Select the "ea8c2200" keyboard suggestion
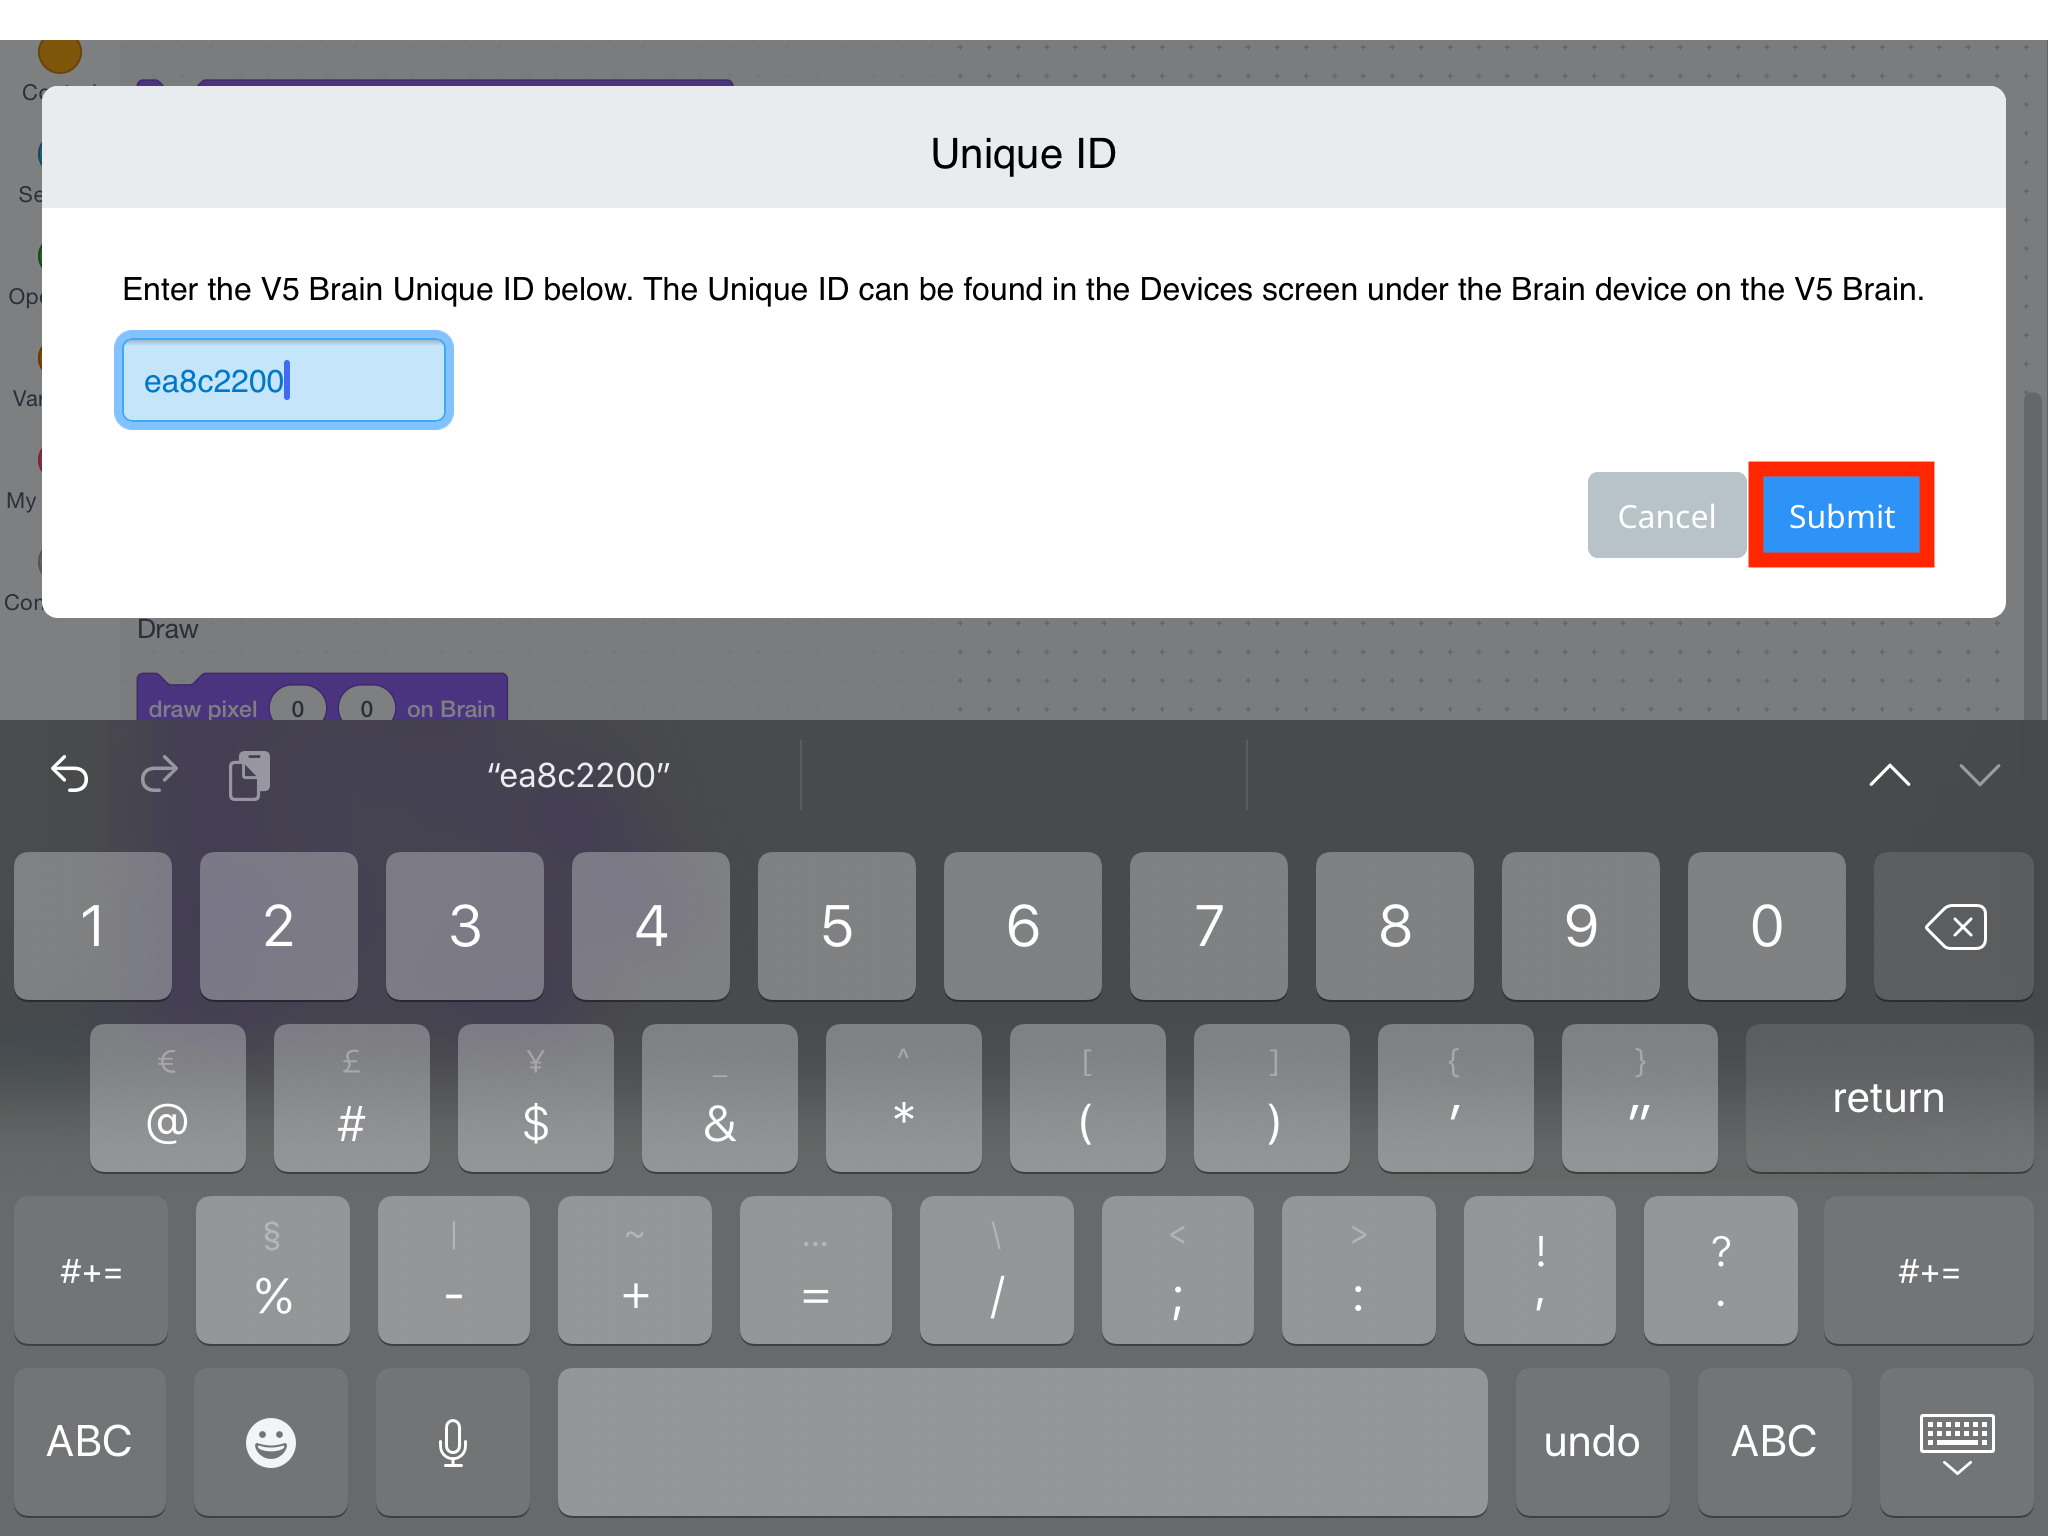This screenshot has width=2048, height=1536. [x=578, y=775]
